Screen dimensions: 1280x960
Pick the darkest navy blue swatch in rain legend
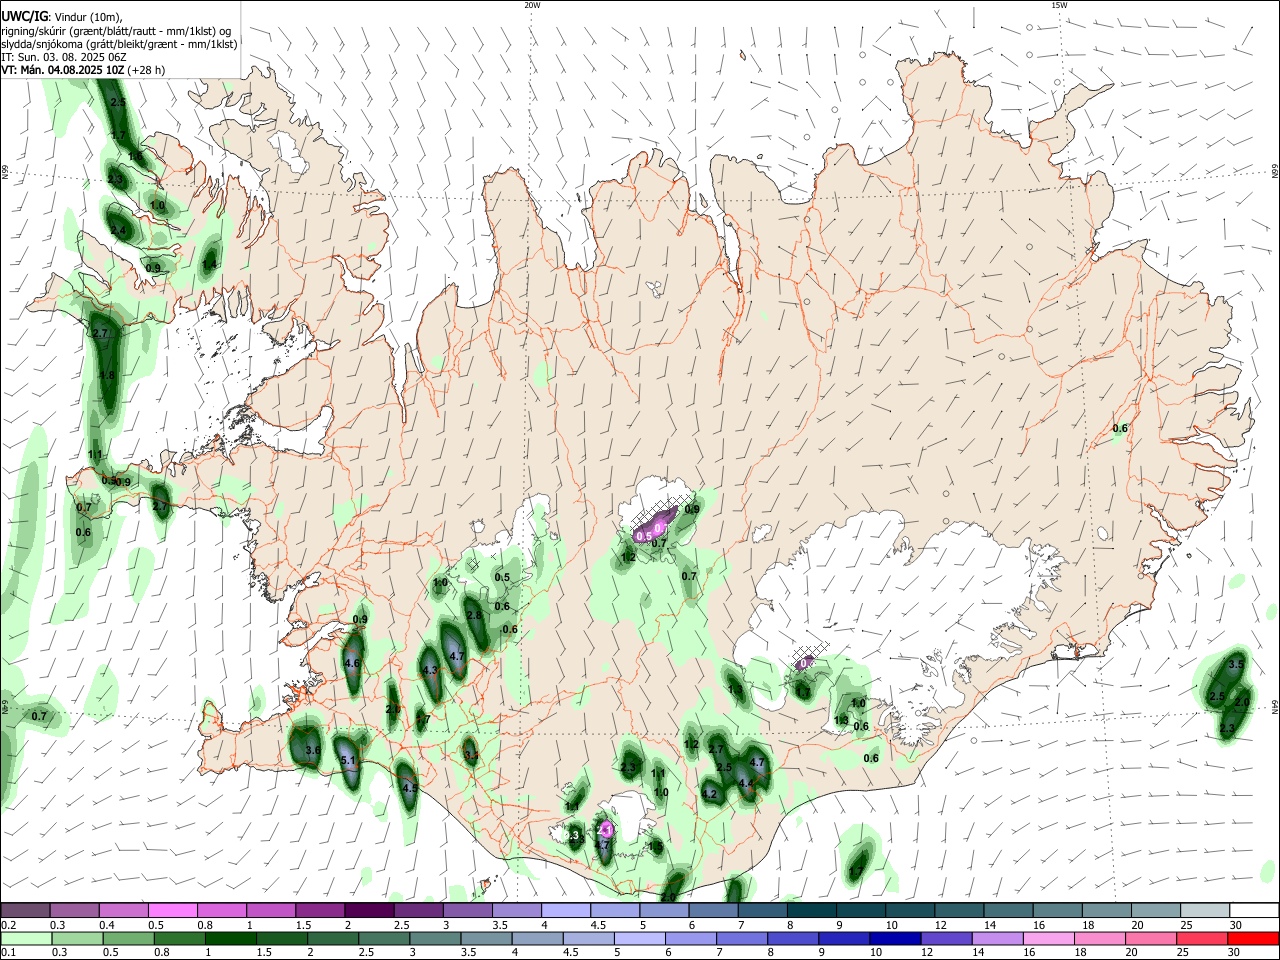point(895,938)
